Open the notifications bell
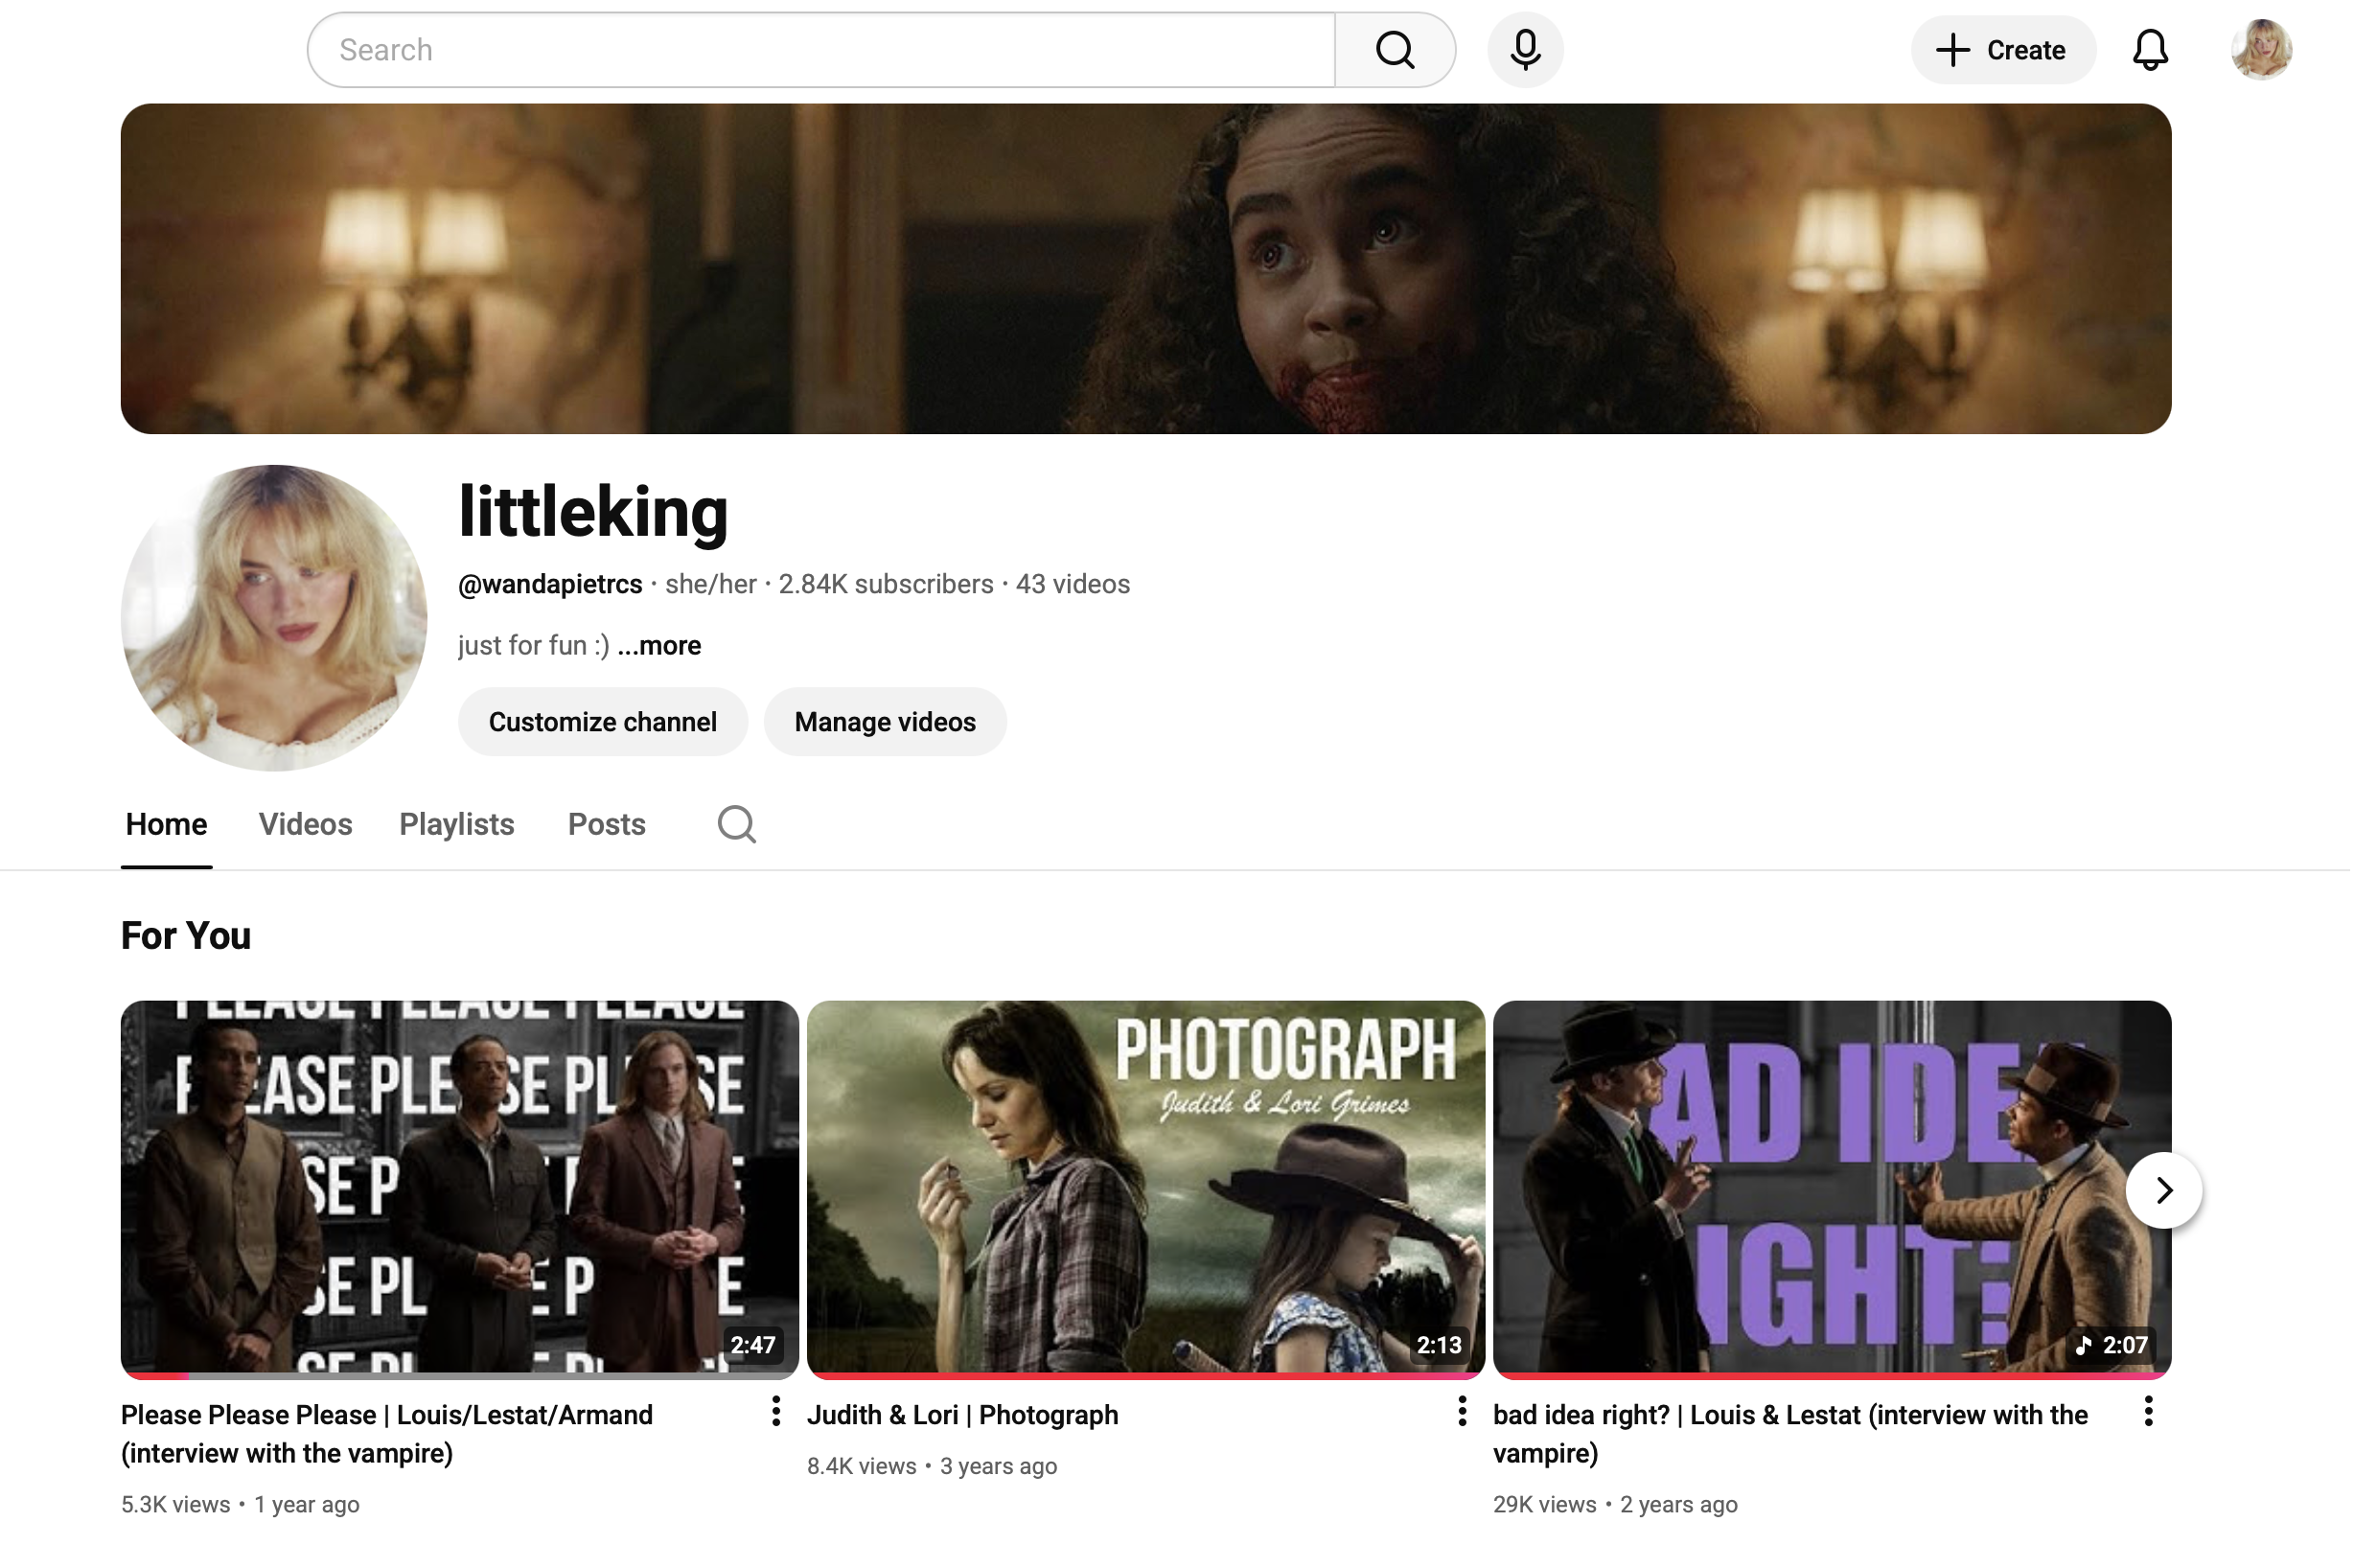 (2149, 50)
